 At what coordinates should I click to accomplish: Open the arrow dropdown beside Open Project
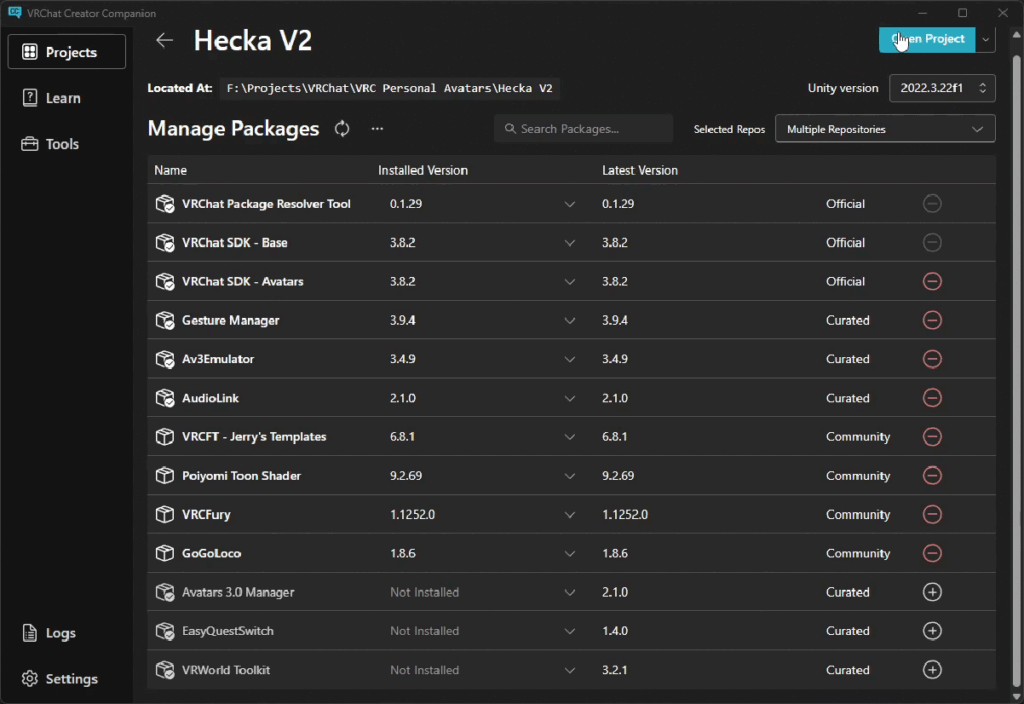(x=986, y=39)
